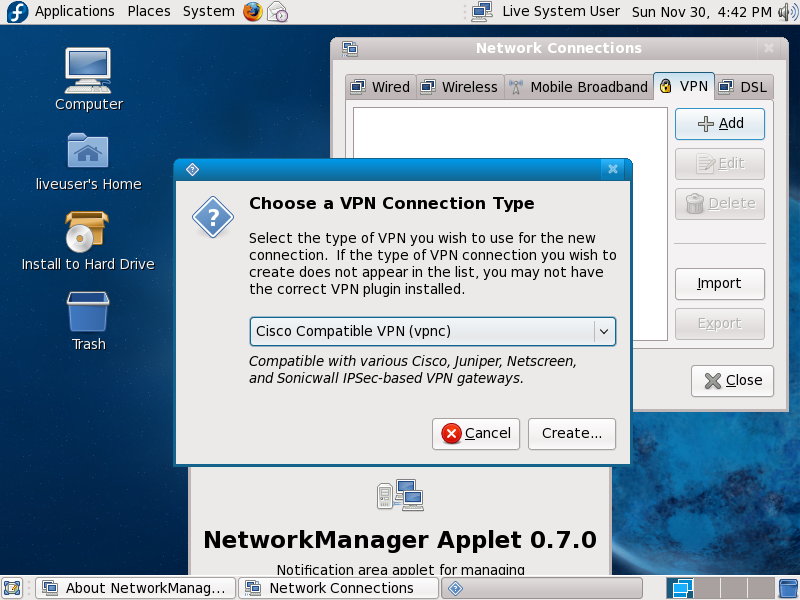Open the Places menu
This screenshot has height=600, width=800.
pyautogui.click(x=148, y=11)
